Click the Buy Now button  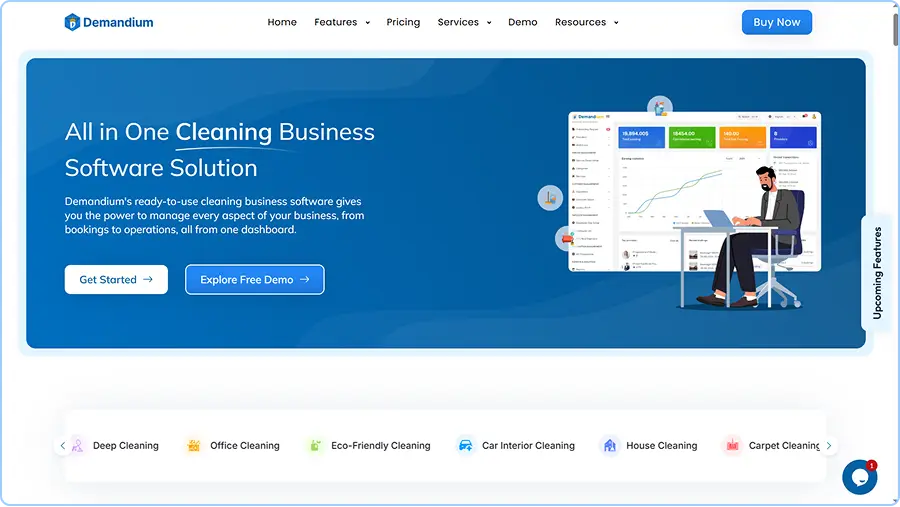(777, 22)
